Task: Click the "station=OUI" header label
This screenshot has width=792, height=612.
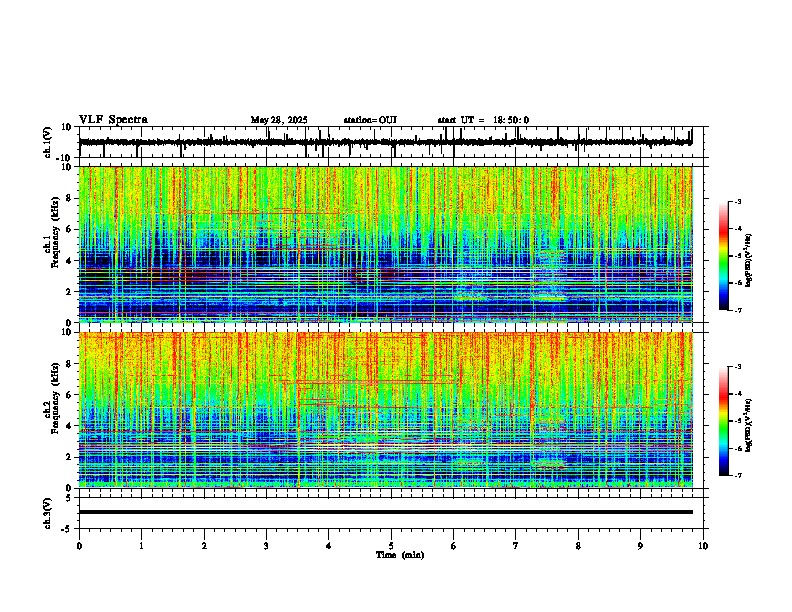Action: pyautogui.click(x=370, y=120)
